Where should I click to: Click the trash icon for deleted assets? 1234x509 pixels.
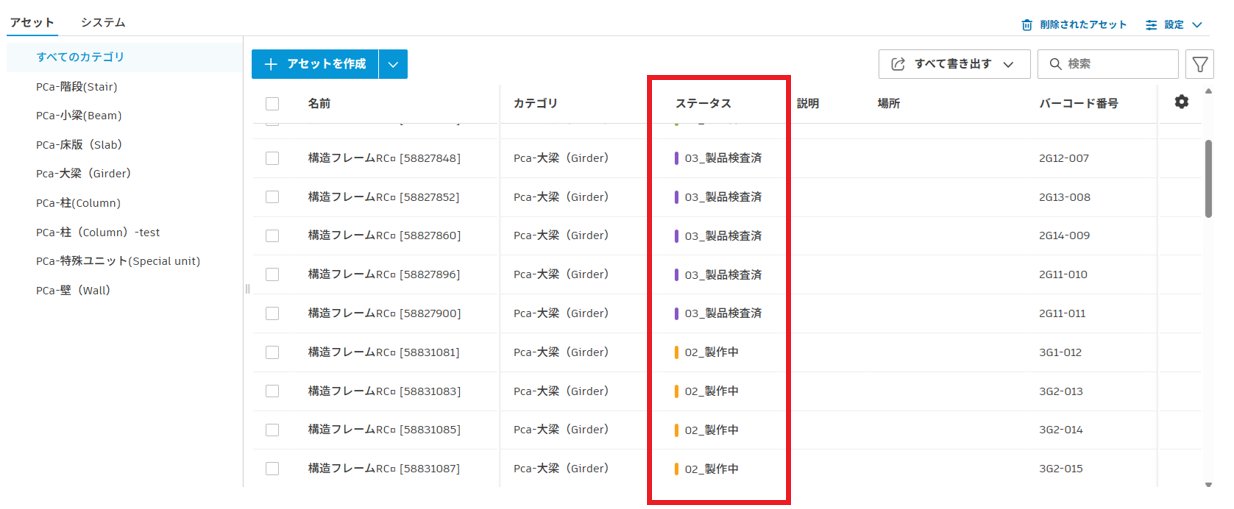1026,25
